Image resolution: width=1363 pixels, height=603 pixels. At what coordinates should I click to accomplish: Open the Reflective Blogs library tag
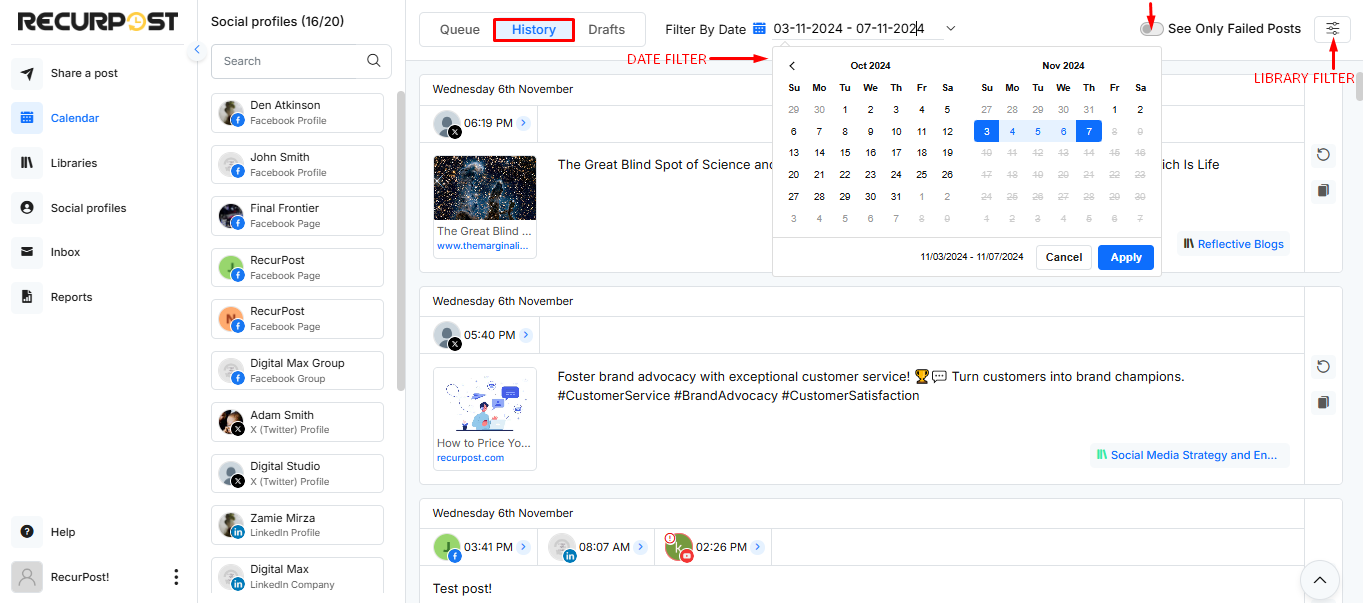pyautogui.click(x=1233, y=243)
